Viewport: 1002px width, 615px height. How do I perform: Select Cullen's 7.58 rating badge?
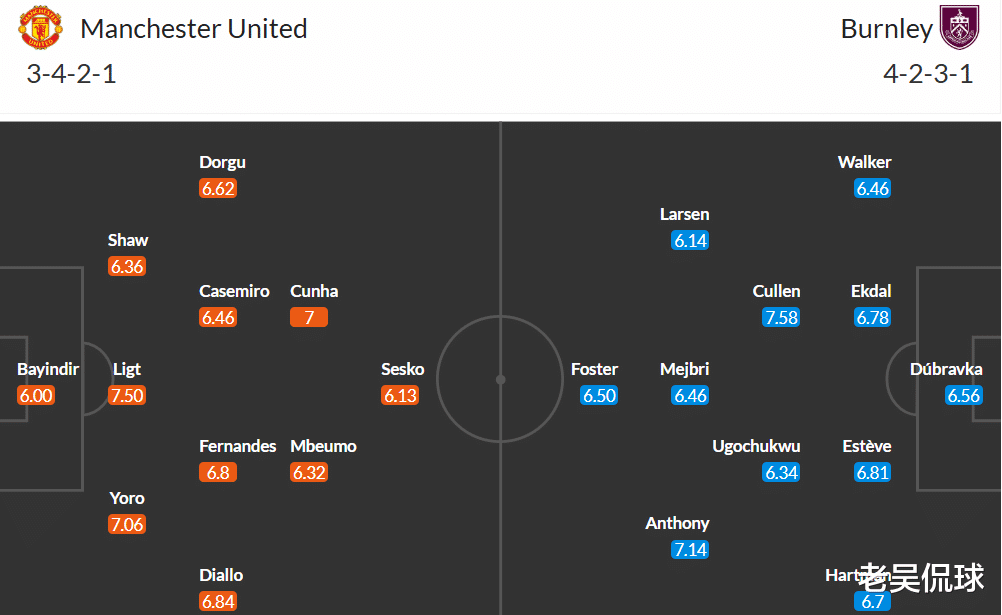point(781,318)
